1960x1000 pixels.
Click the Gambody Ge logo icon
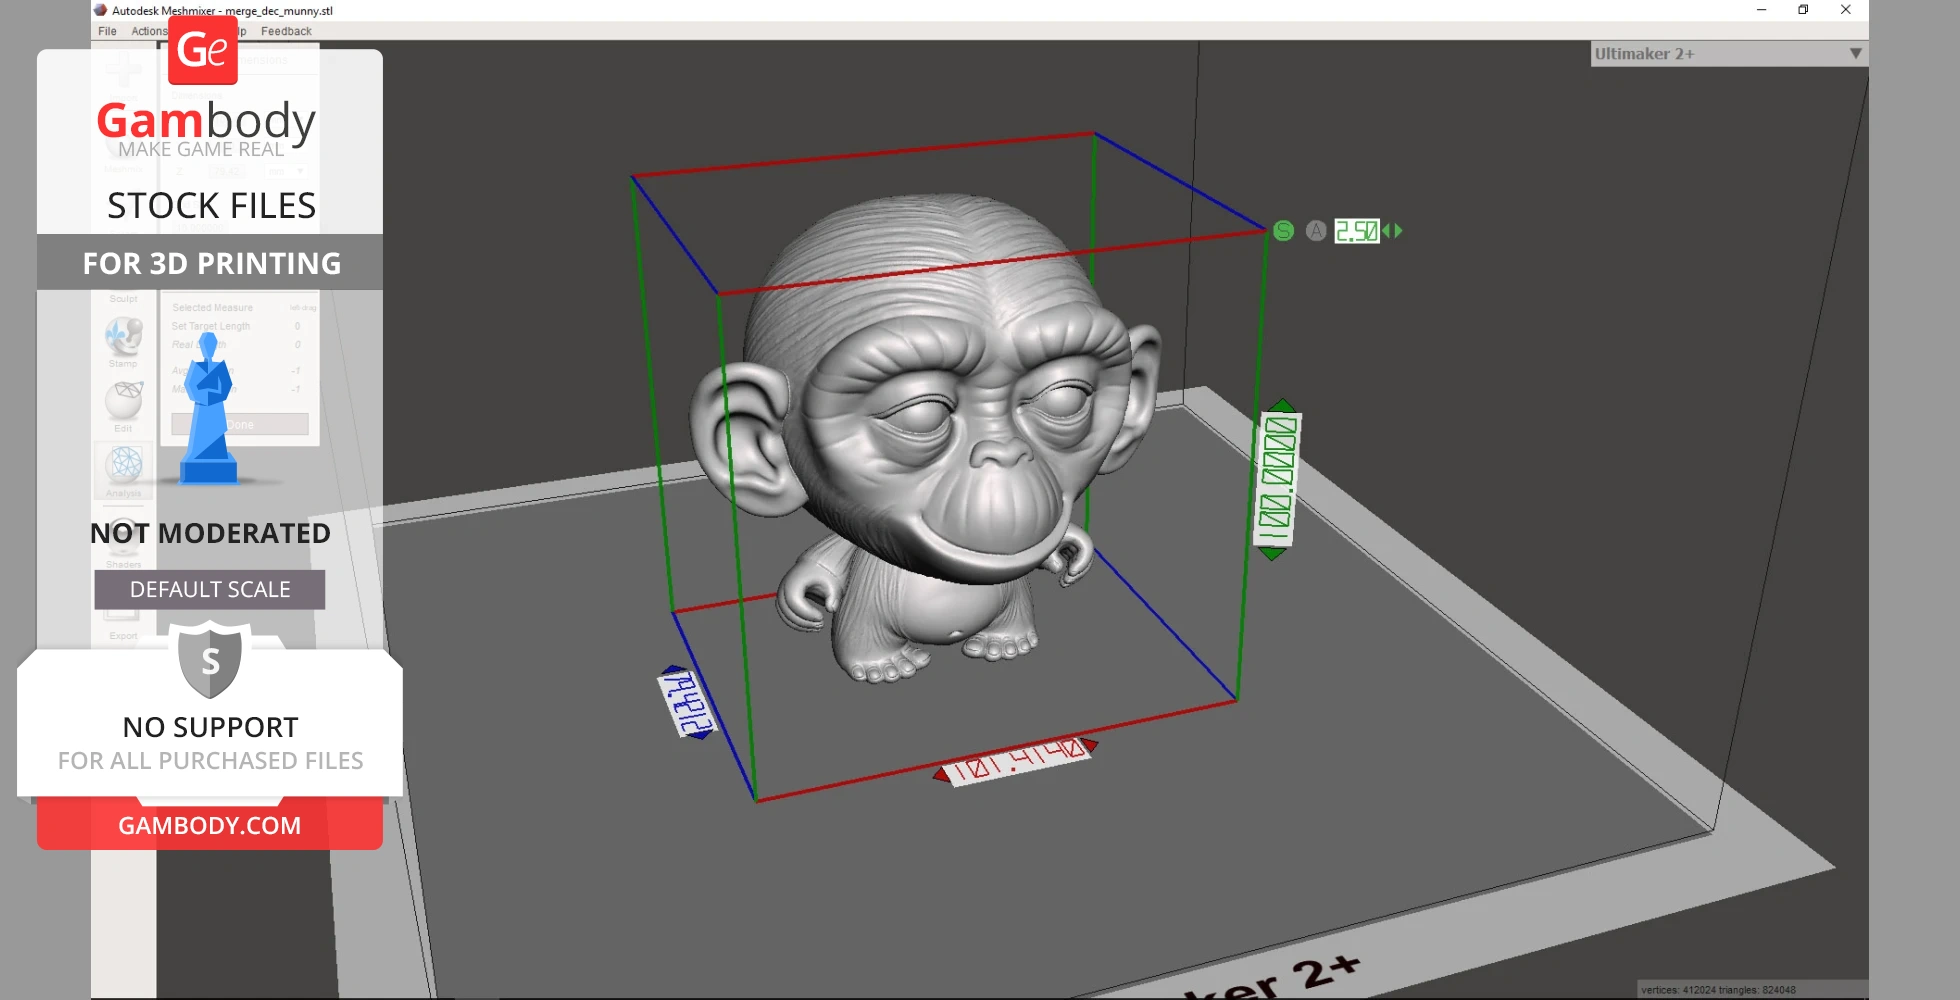(x=203, y=50)
